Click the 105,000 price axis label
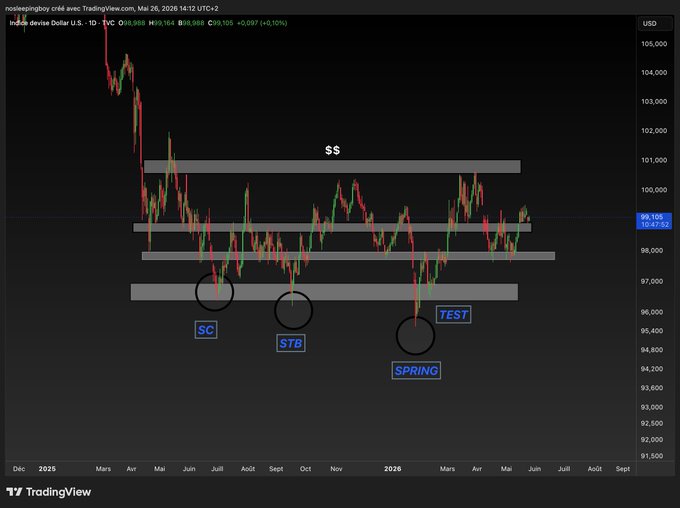Viewport: 680px width, 508px height. pos(654,44)
